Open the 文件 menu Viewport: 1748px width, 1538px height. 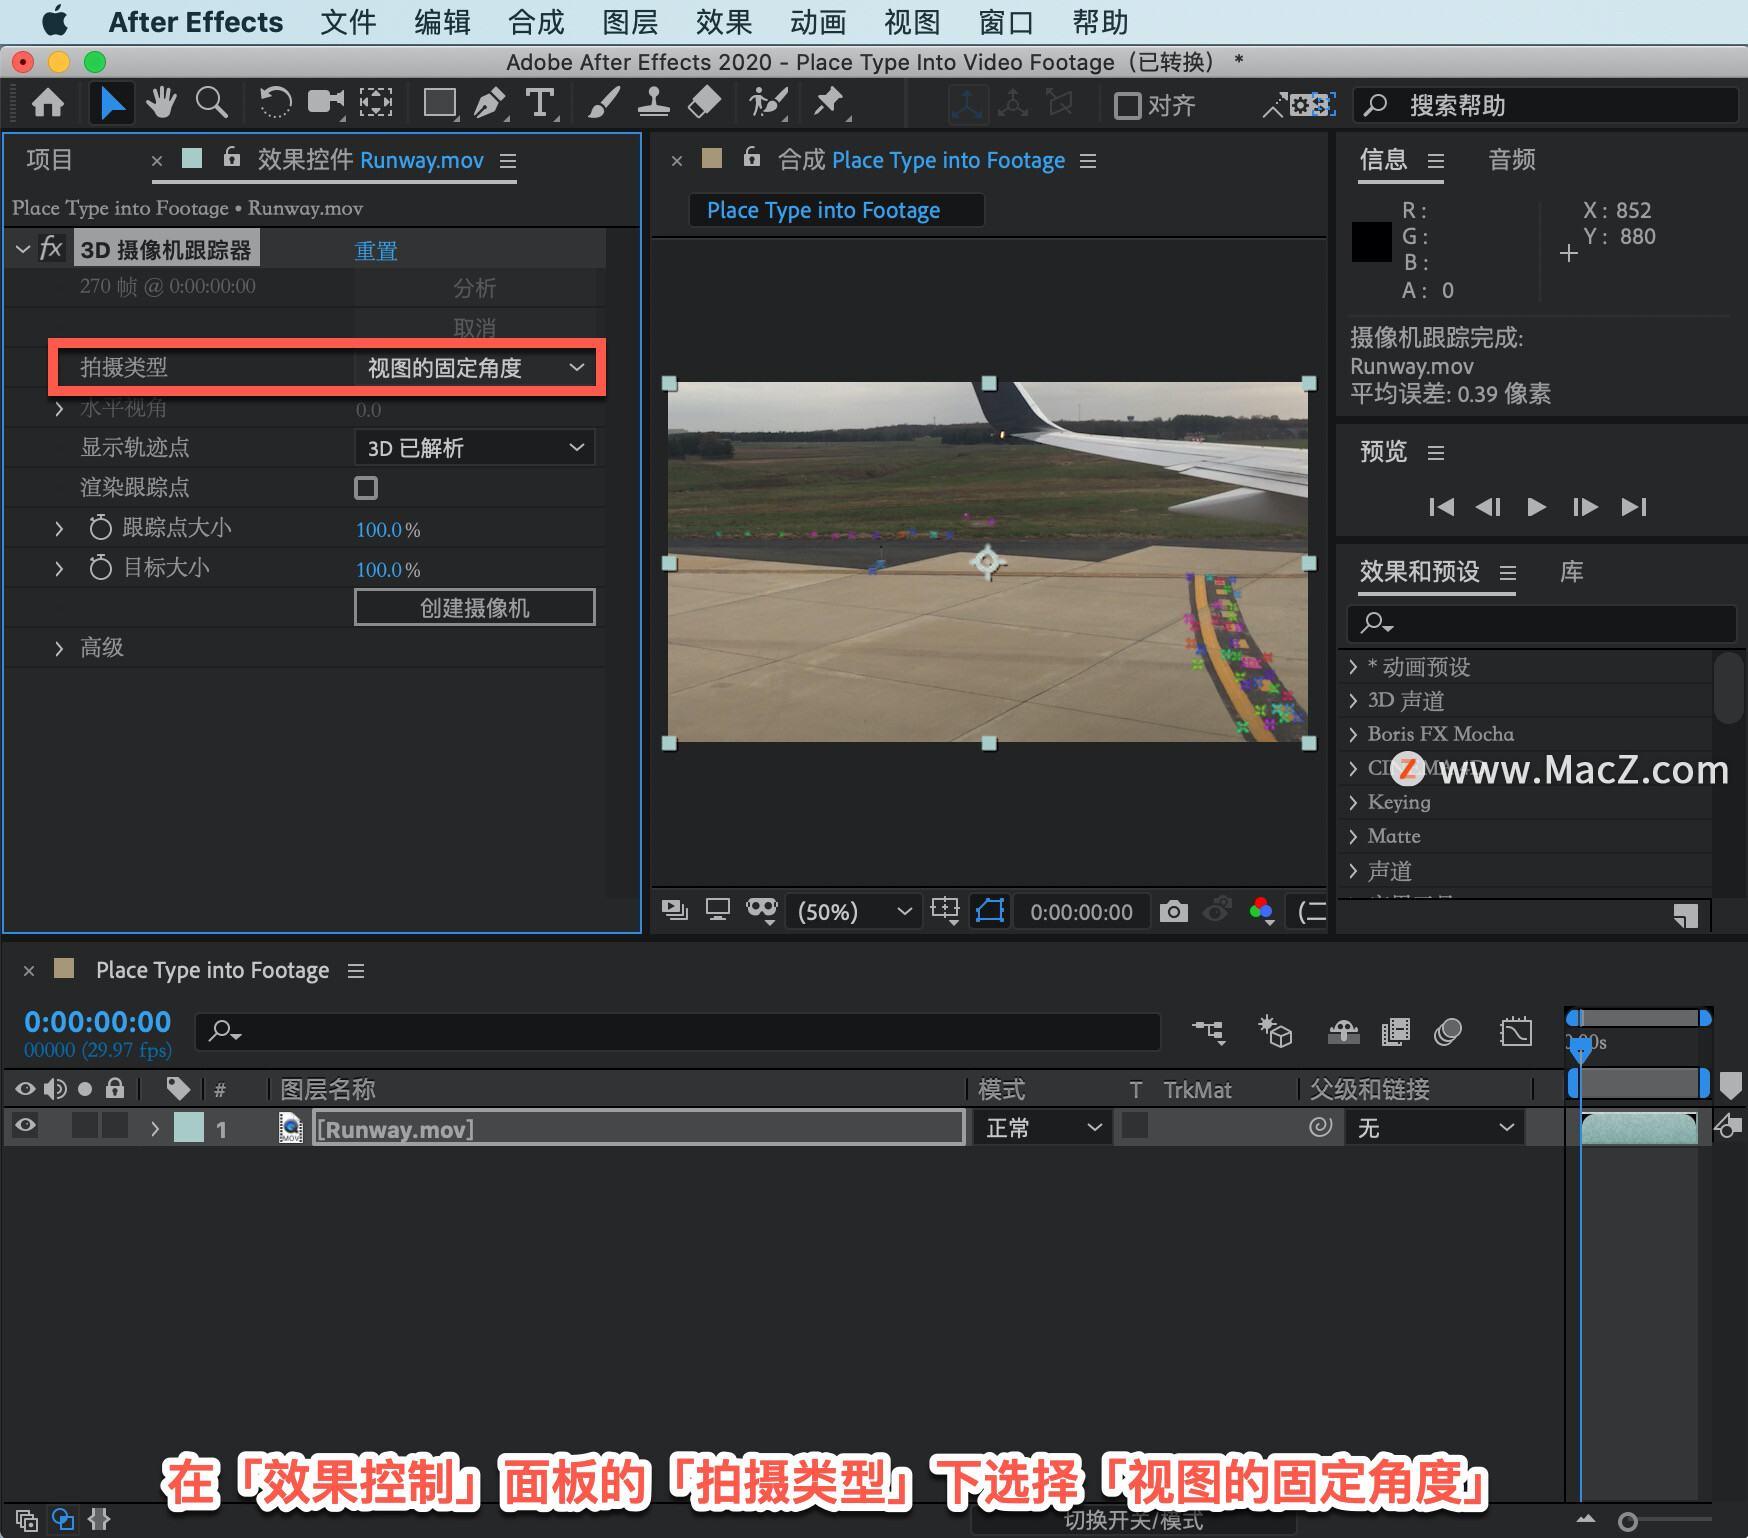348,22
